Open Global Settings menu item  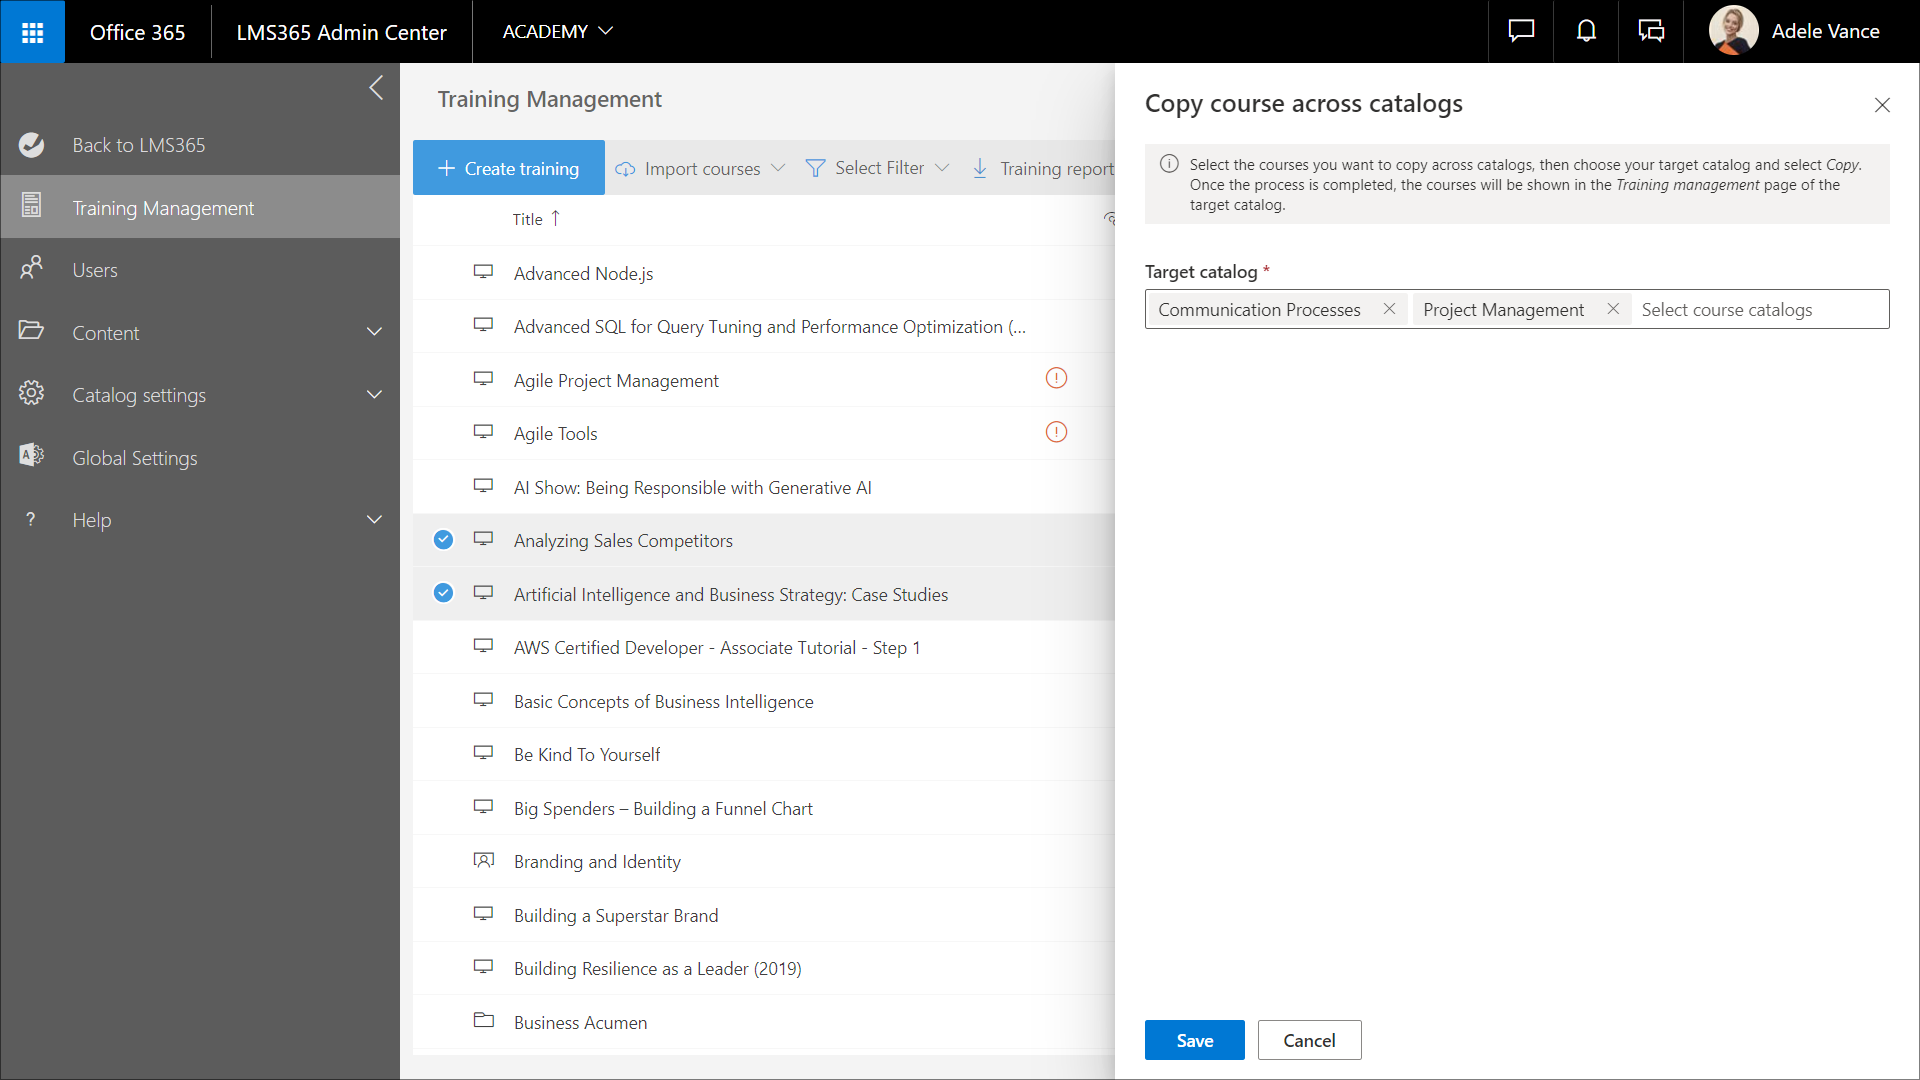point(135,458)
